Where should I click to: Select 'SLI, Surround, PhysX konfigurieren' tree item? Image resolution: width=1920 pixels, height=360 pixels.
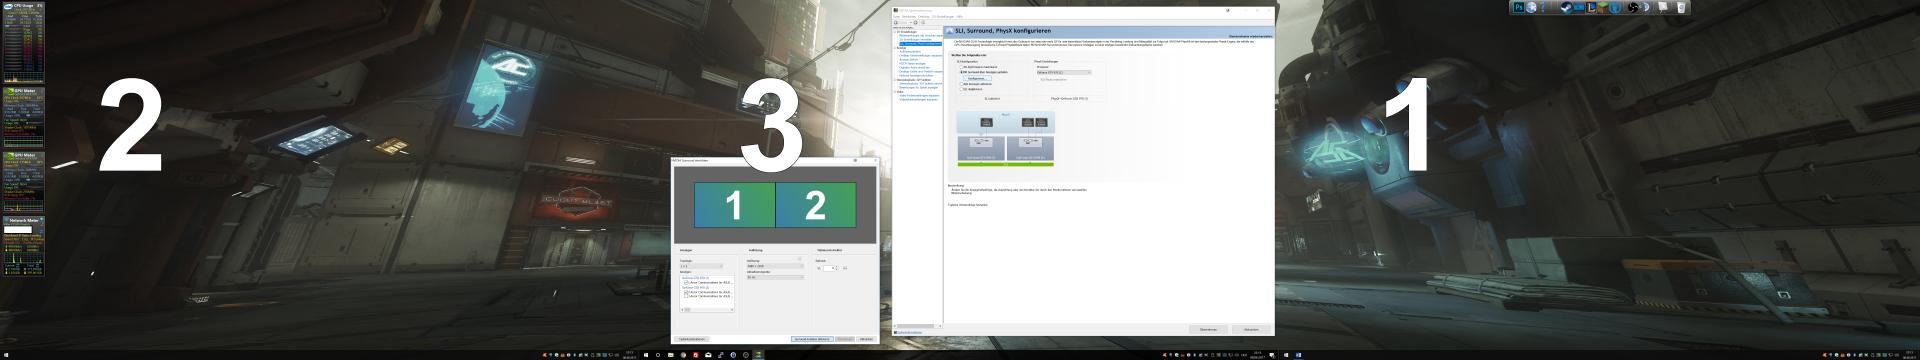tap(920, 43)
